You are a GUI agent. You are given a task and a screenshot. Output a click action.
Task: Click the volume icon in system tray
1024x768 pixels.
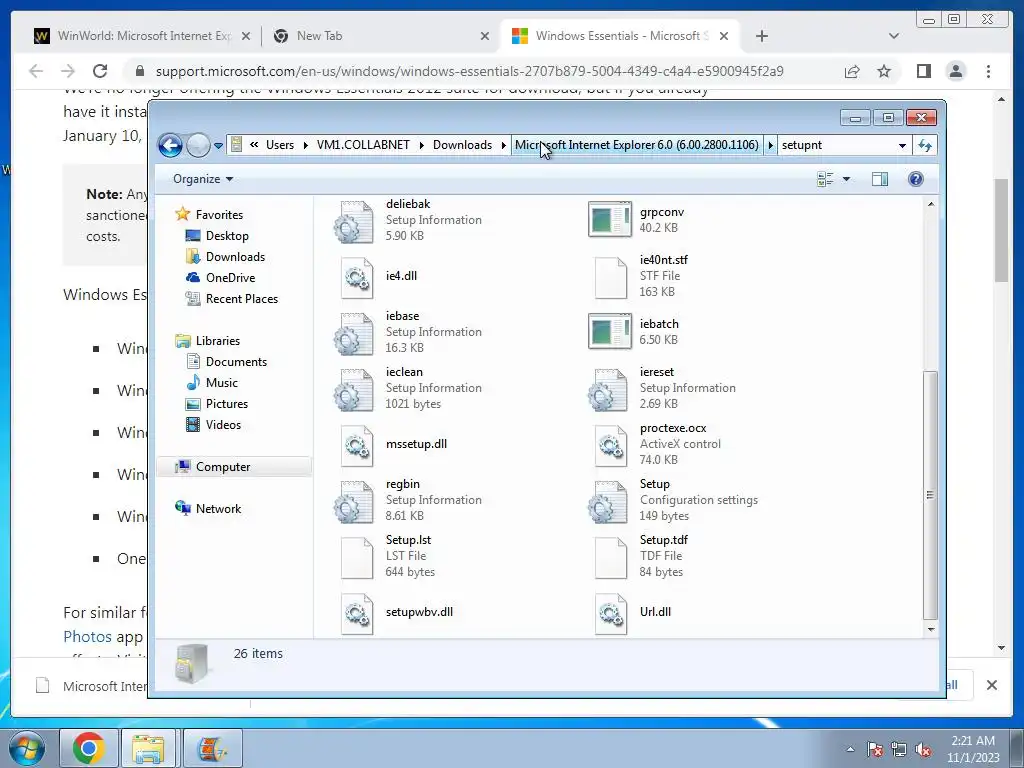tap(923, 750)
